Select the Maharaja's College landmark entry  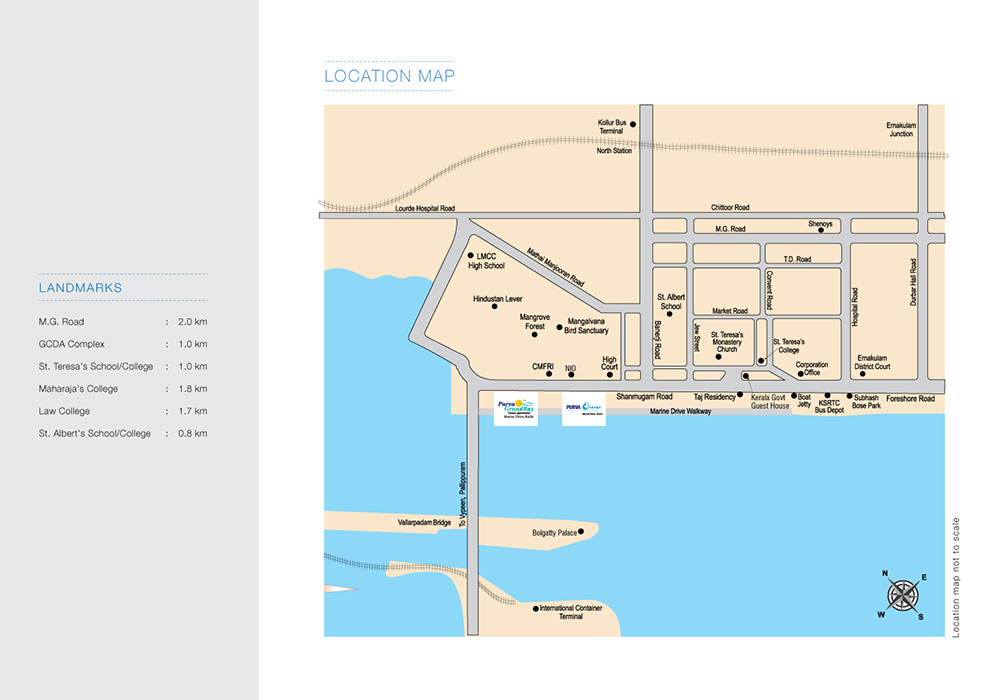coord(78,389)
